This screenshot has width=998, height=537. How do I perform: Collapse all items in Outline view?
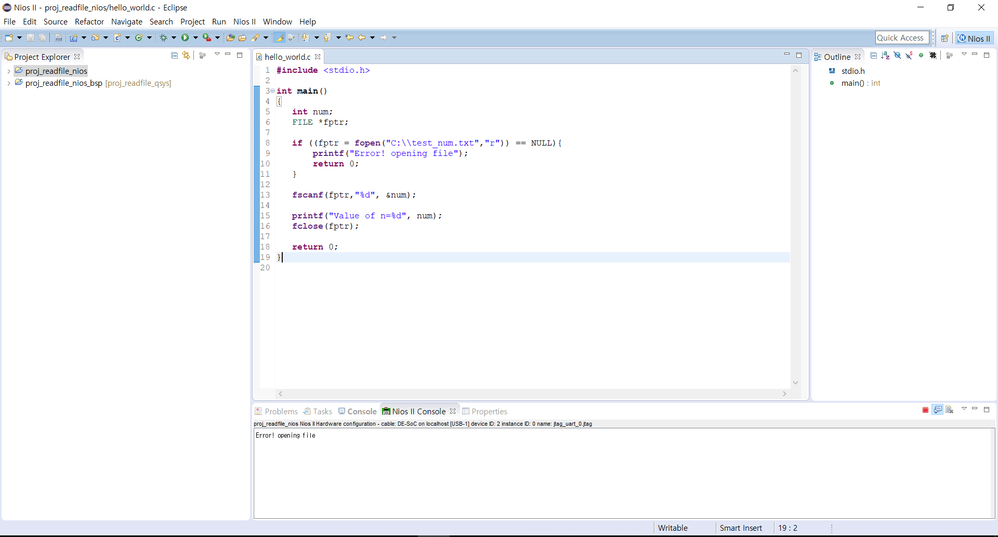point(873,56)
